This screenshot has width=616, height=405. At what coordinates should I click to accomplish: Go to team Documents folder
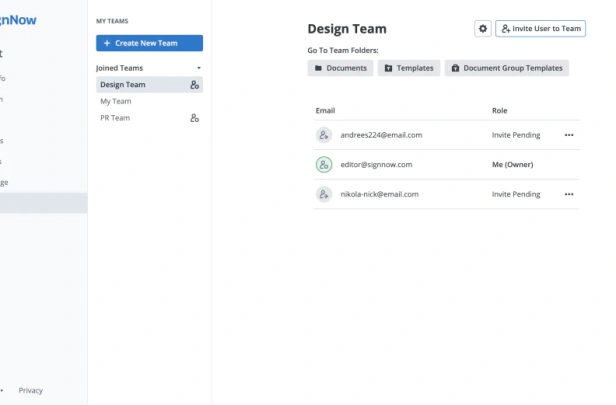coord(340,68)
